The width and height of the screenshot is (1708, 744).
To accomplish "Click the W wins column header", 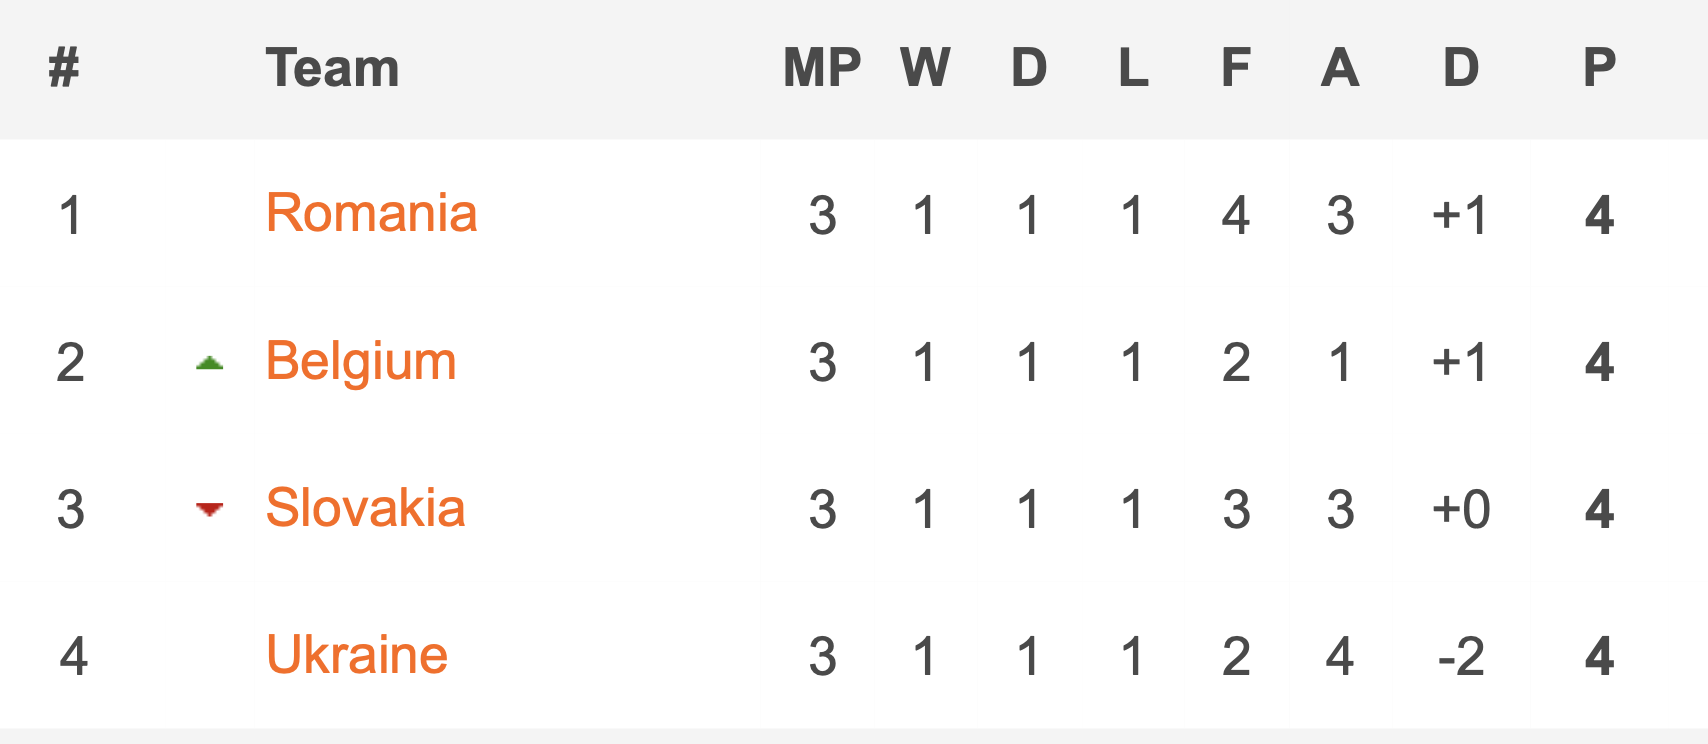I will click(925, 68).
